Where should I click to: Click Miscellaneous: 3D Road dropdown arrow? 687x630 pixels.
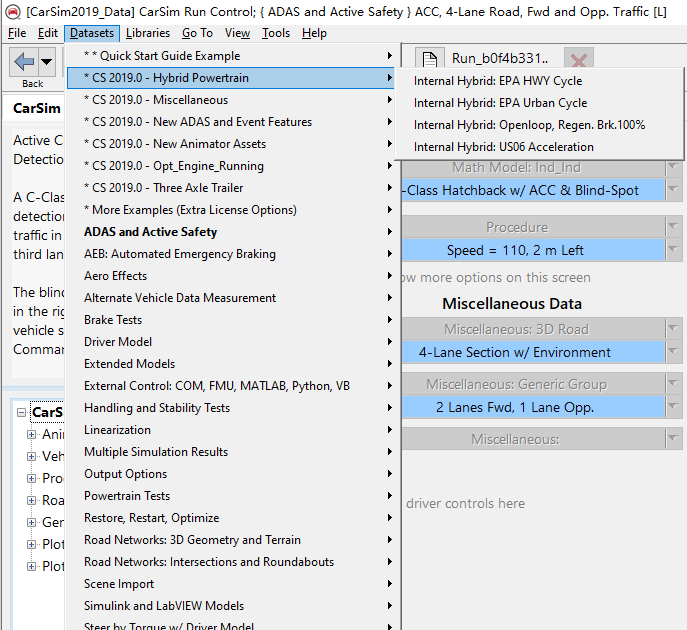(x=673, y=329)
